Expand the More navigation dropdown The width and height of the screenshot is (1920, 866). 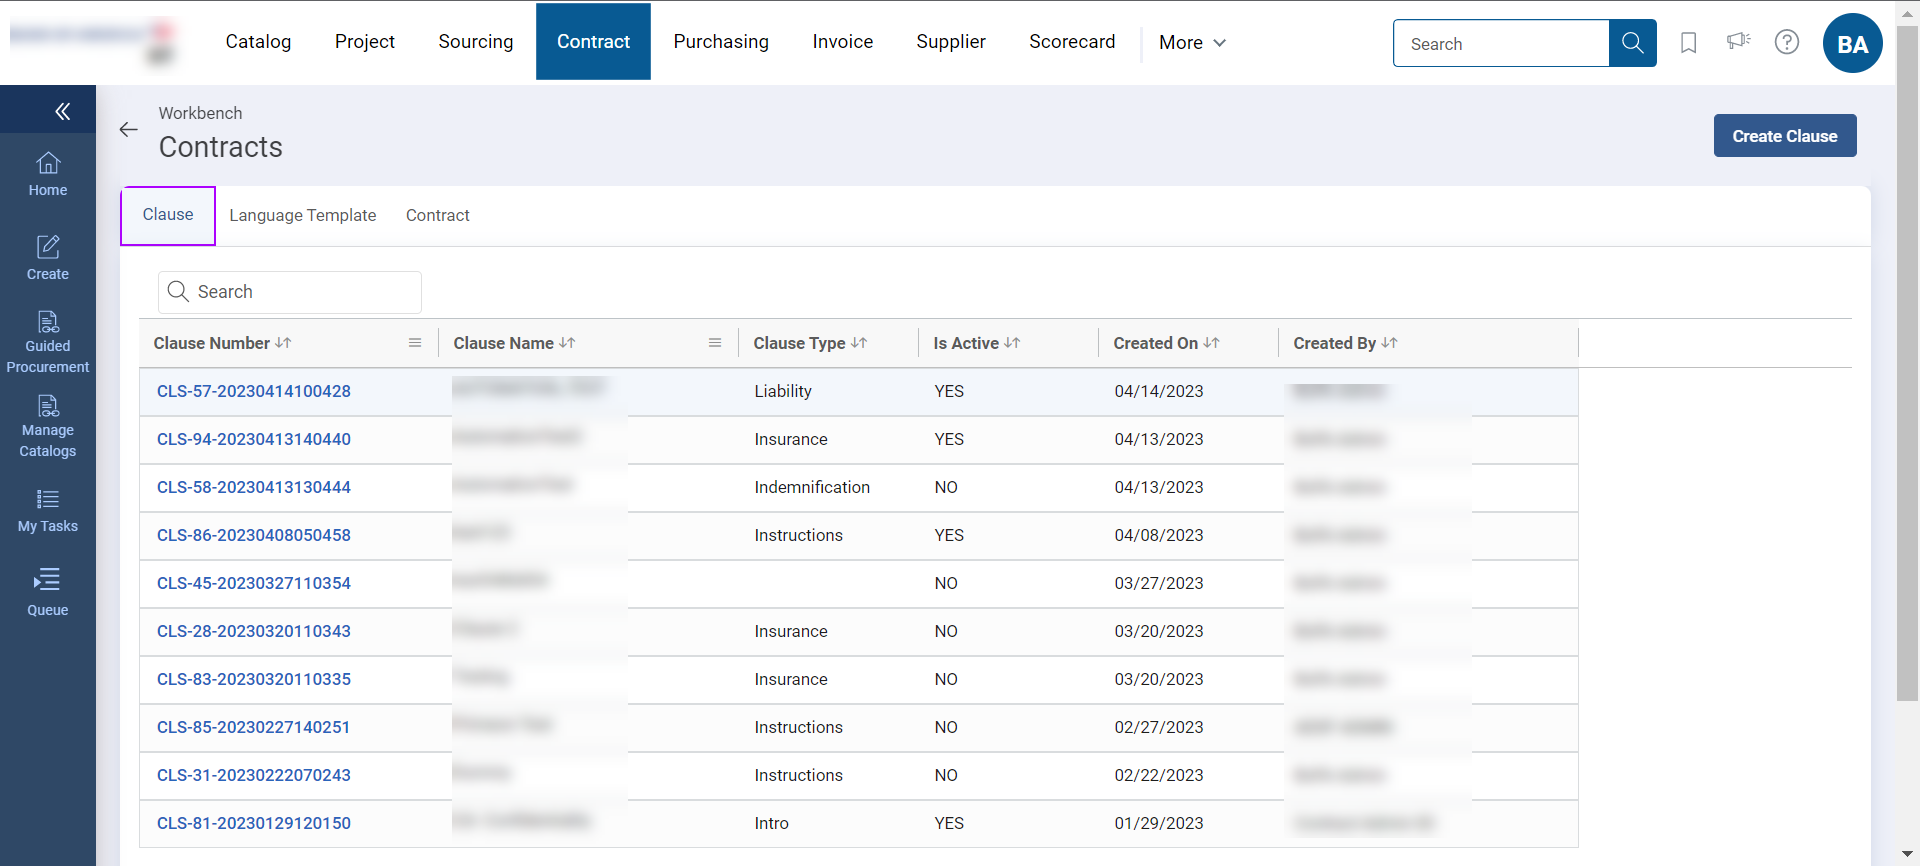(1192, 43)
